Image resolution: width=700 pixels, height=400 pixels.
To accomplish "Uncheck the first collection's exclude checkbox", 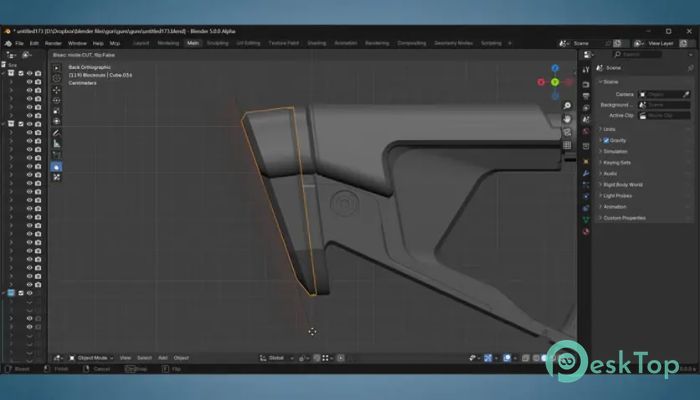I will click(21, 73).
